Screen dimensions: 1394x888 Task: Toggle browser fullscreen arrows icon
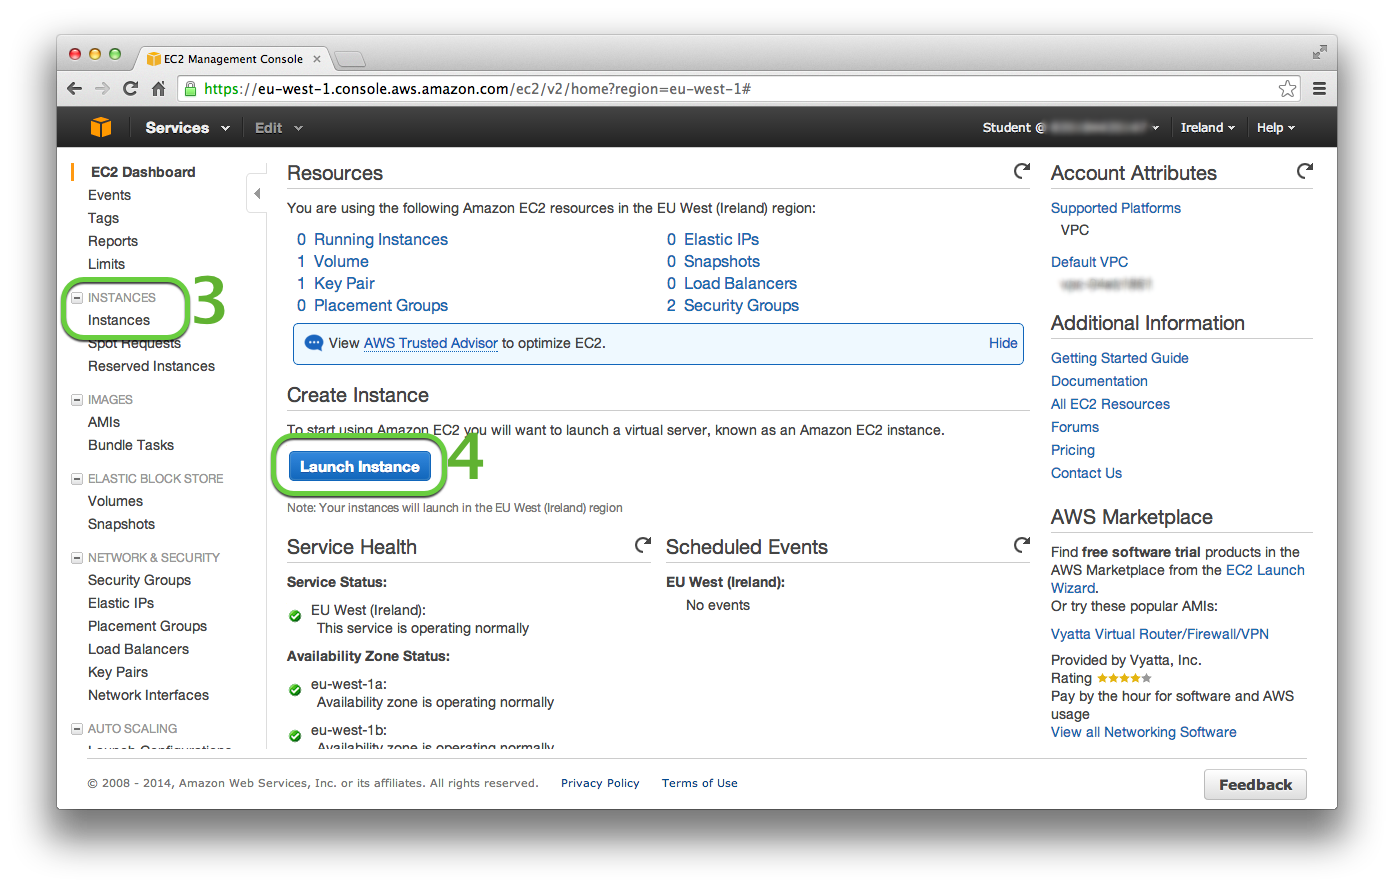[1319, 52]
